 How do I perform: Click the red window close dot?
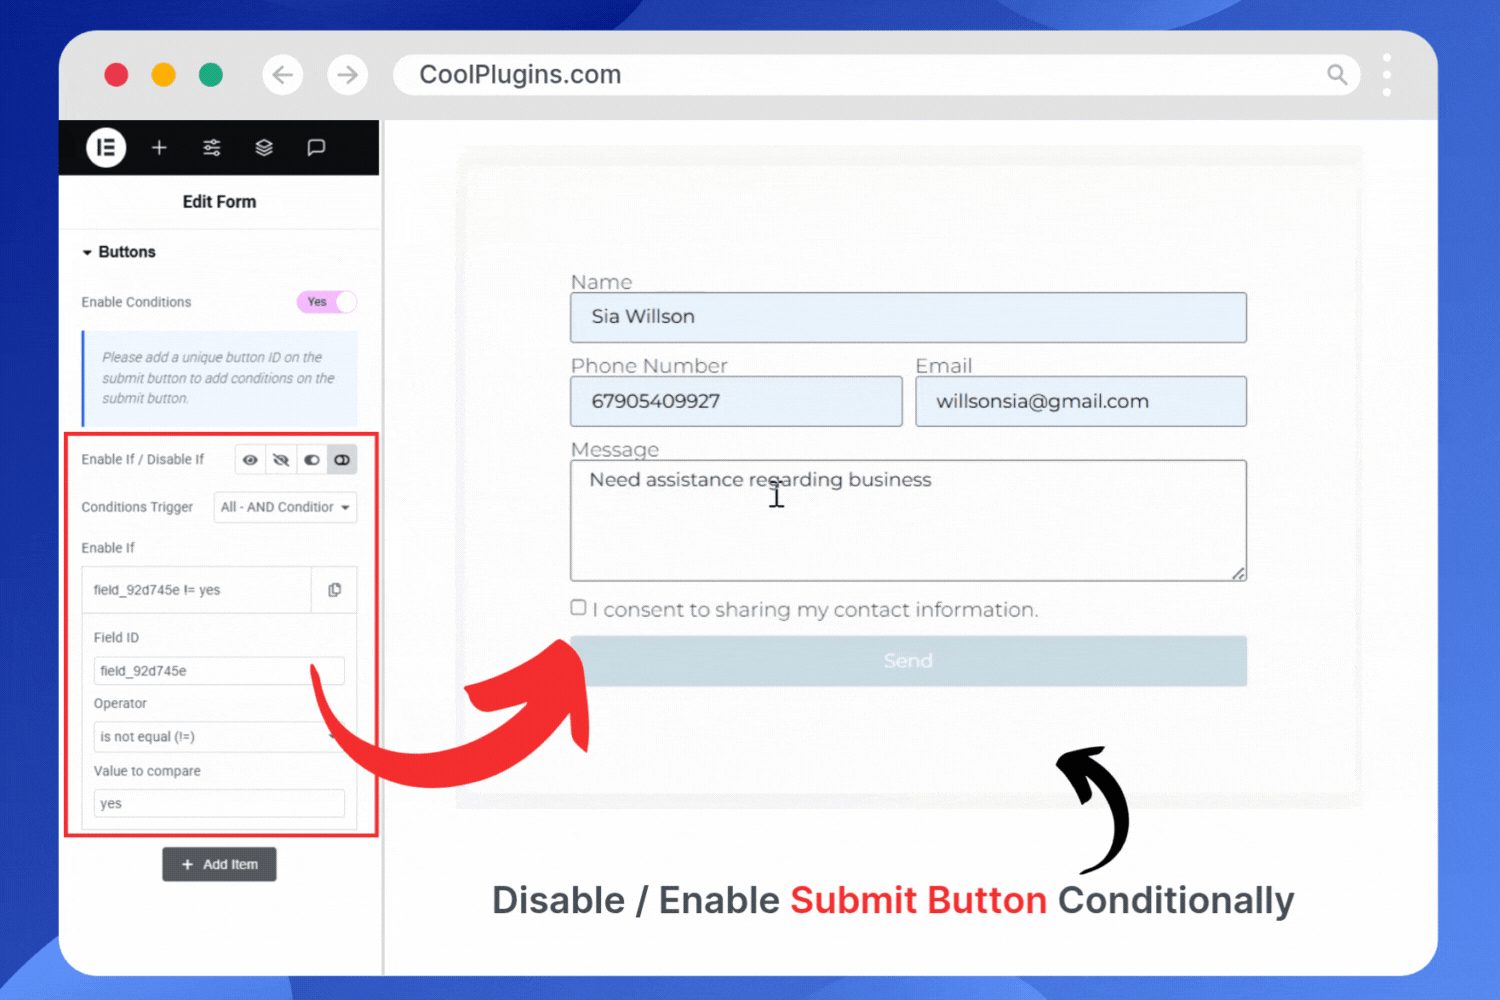(x=116, y=75)
